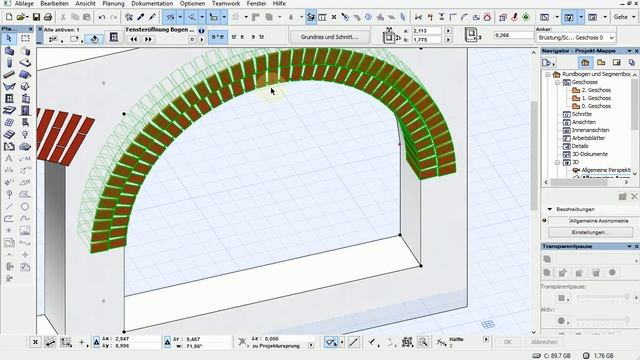Toggle the polar coordinates delta icon

[x=167, y=342]
